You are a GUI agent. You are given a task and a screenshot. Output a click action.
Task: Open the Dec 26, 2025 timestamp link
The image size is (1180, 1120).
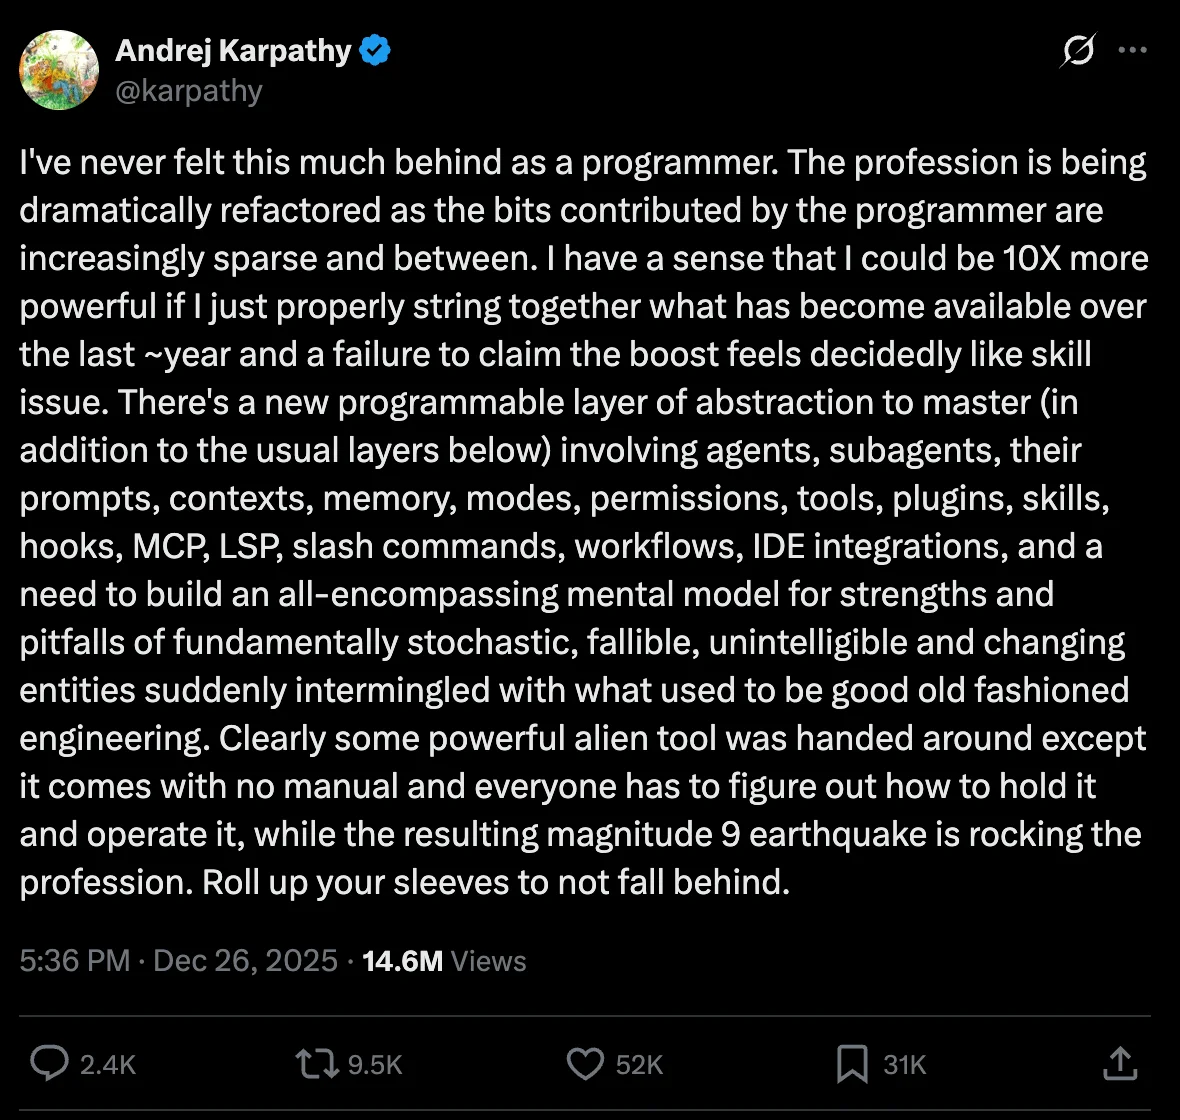[x=241, y=961]
